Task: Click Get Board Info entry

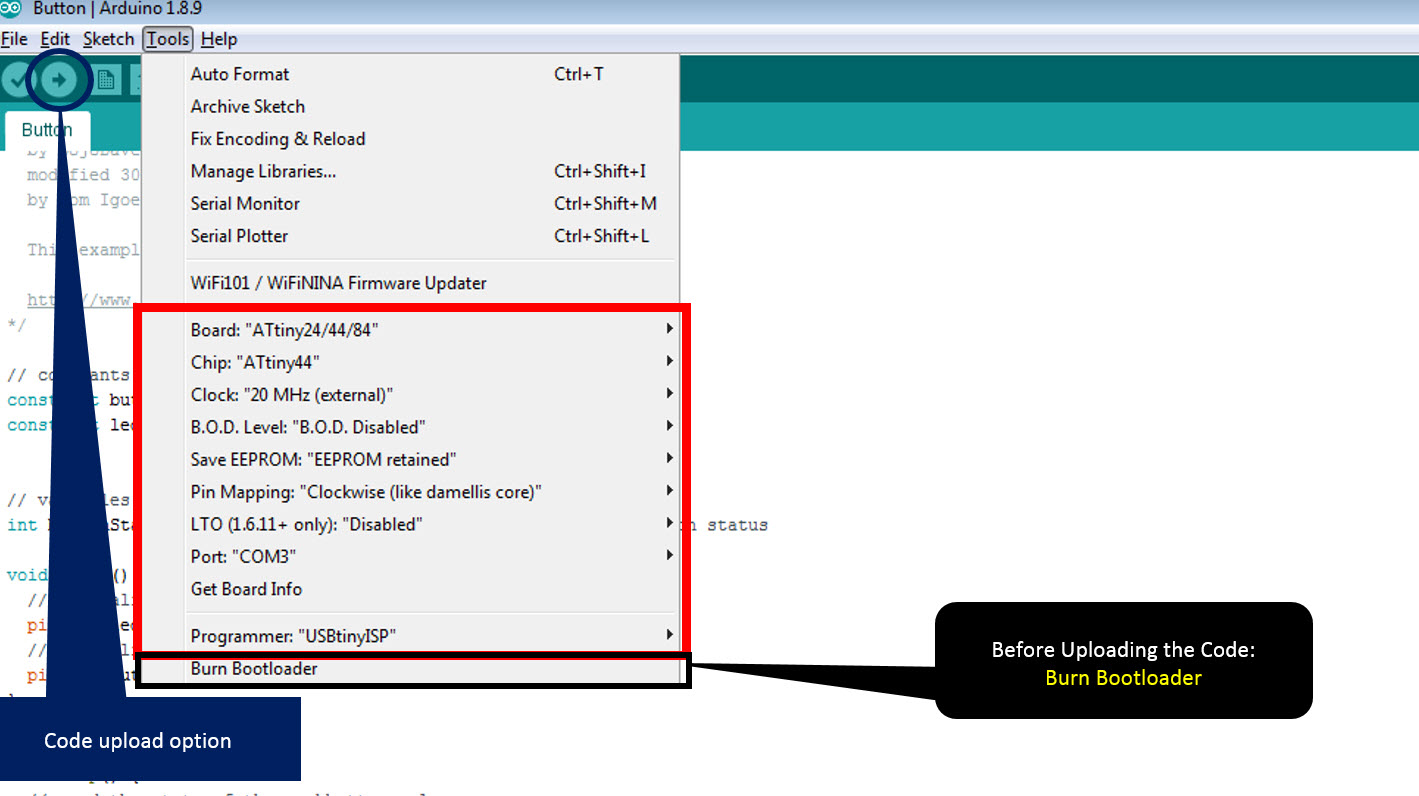Action: click(410, 589)
